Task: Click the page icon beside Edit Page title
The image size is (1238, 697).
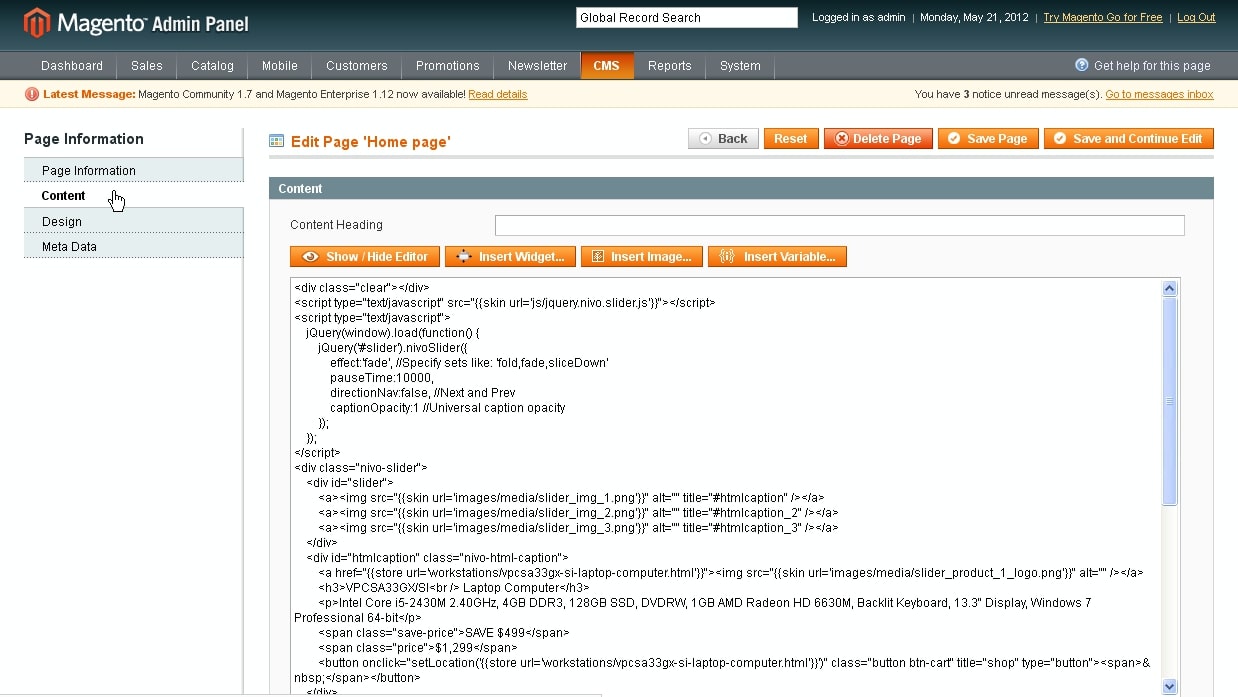Action: click(x=277, y=142)
